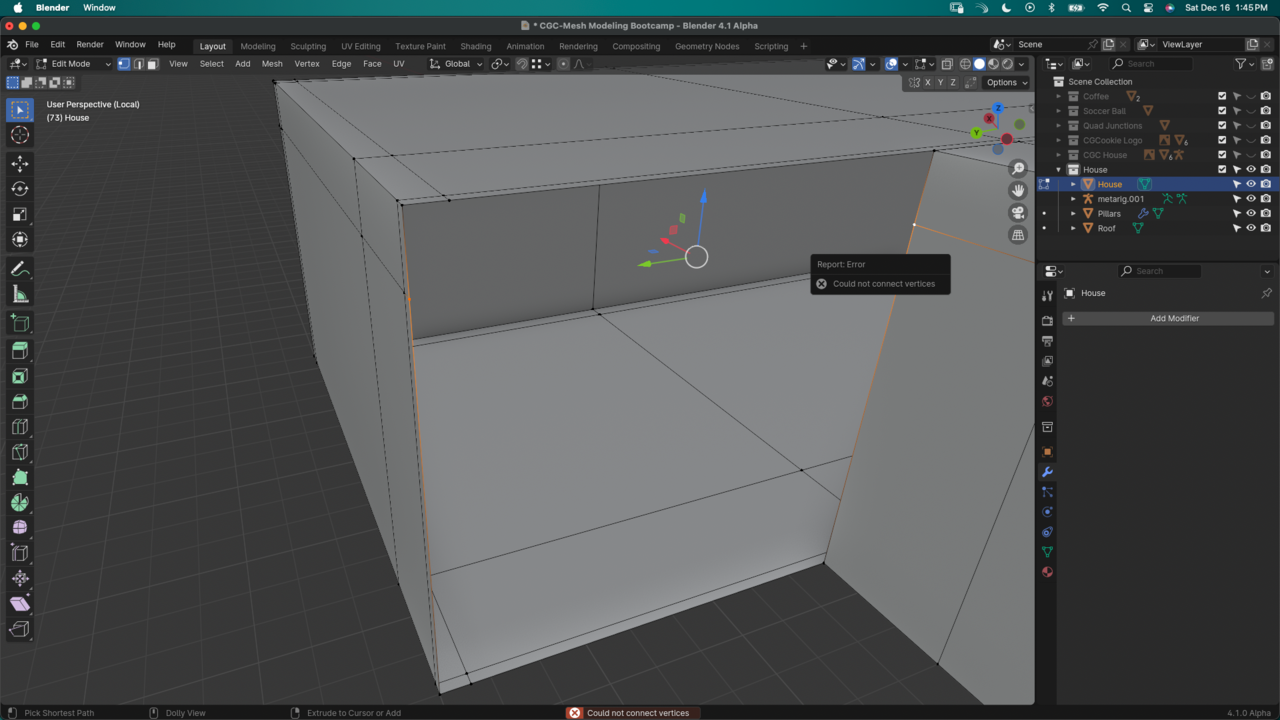Switch to face select mode
The width and height of the screenshot is (1280, 720).
point(153,64)
